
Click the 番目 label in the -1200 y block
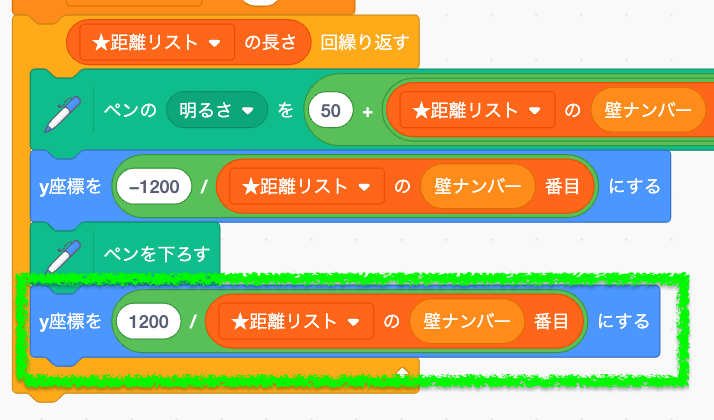[x=562, y=187]
